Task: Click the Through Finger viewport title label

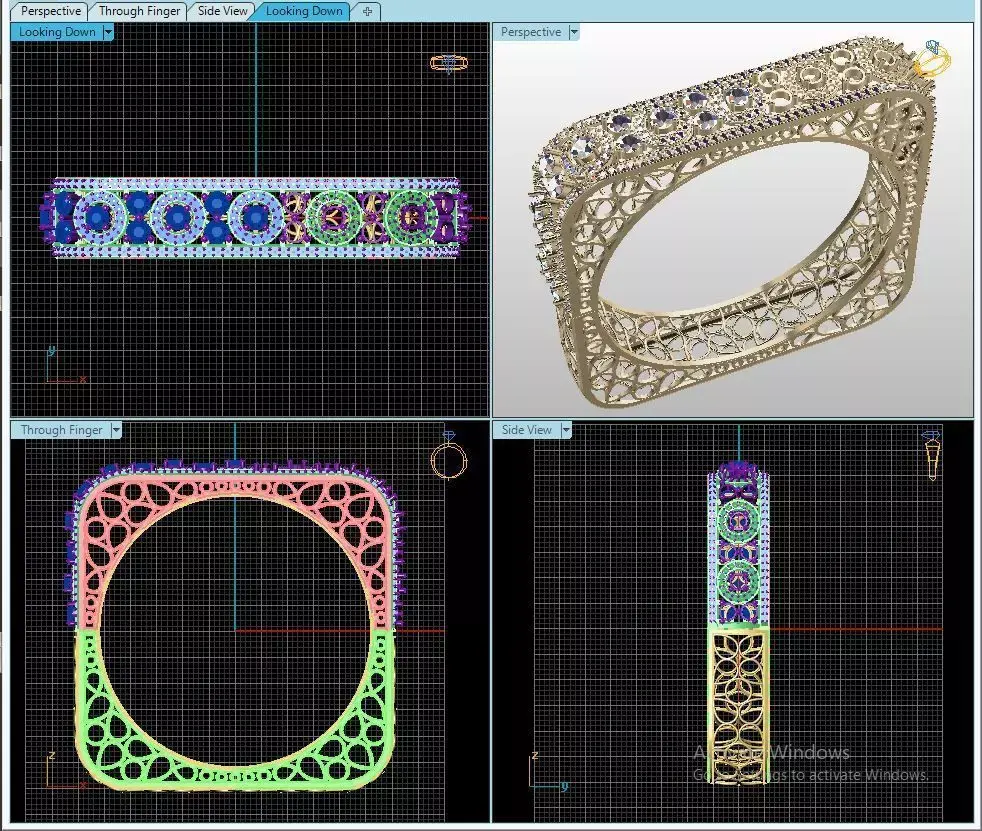Action: click(x=61, y=430)
